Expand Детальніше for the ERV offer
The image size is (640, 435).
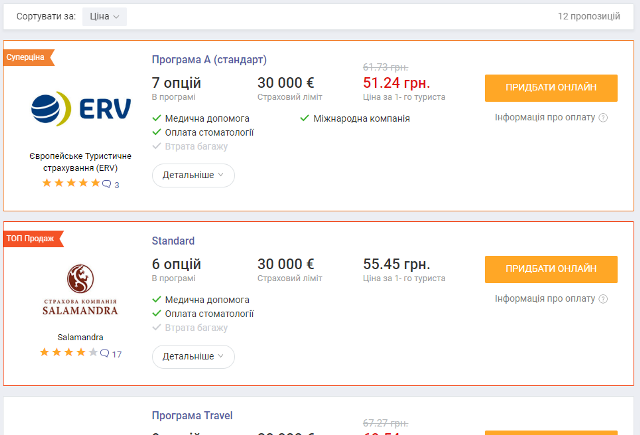193,175
